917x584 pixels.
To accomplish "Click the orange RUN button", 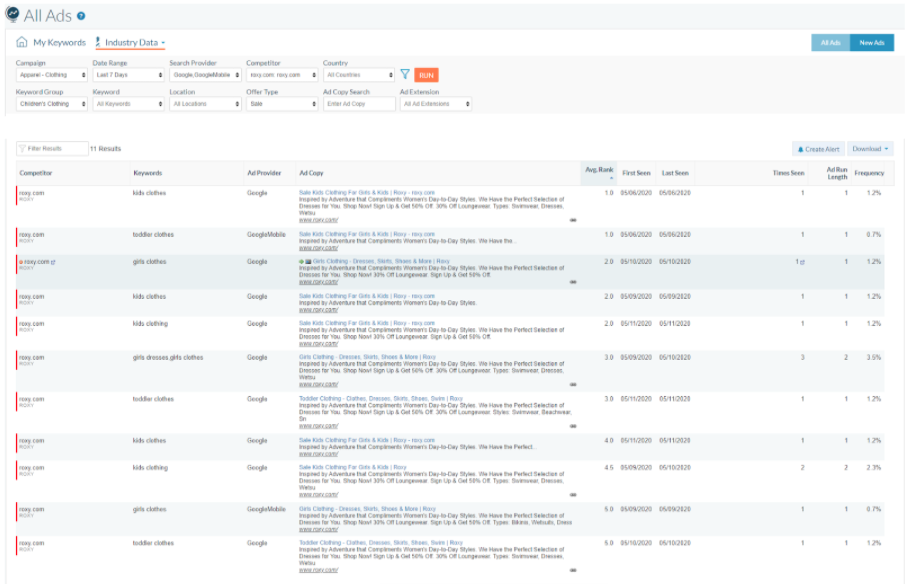I will 426,75.
